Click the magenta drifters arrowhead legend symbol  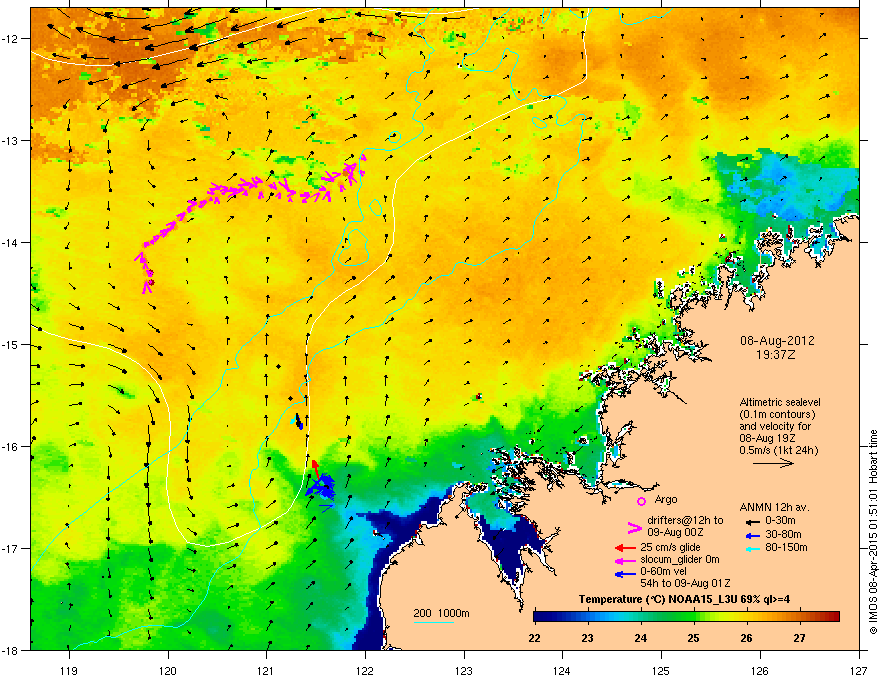[634, 527]
